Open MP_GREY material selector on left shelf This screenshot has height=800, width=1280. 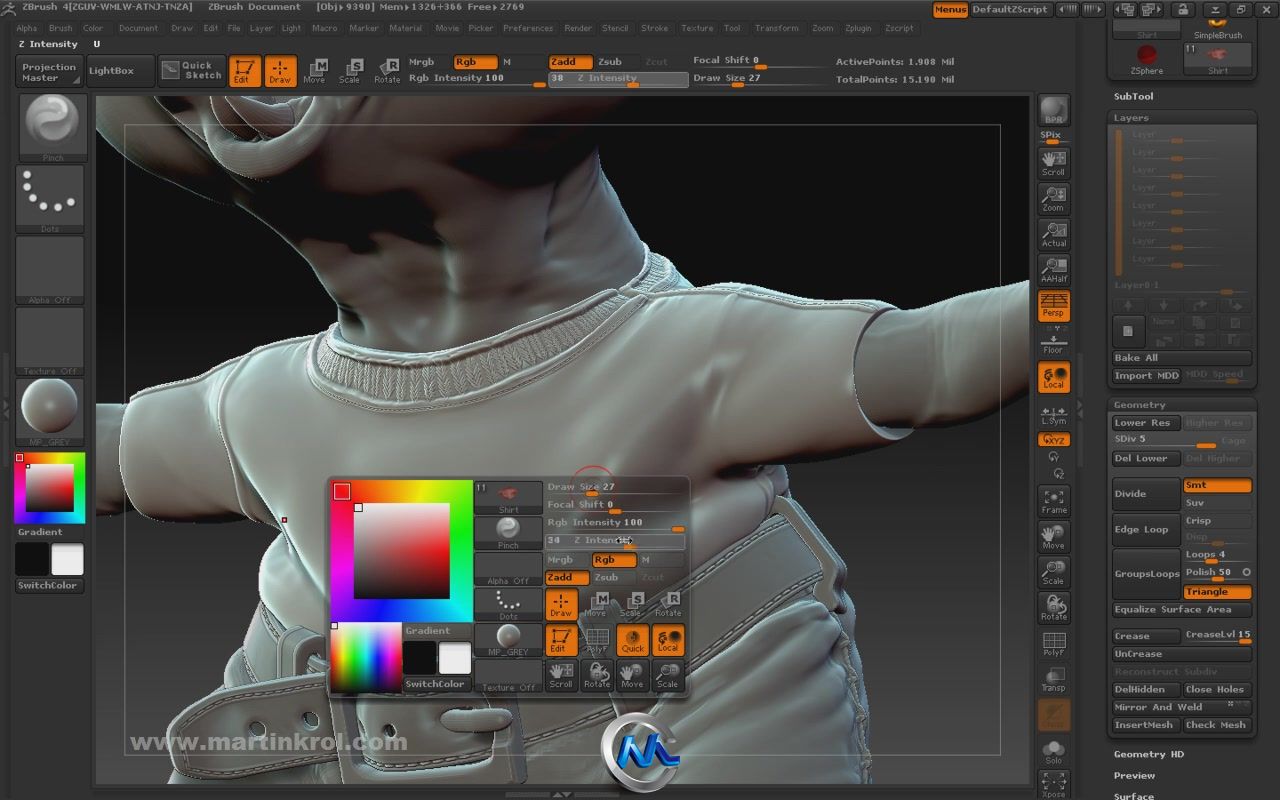[x=50, y=411]
